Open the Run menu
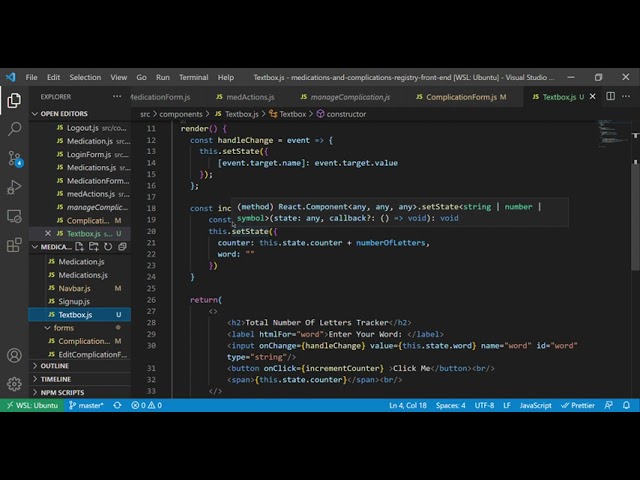640x480 pixels. coord(162,77)
